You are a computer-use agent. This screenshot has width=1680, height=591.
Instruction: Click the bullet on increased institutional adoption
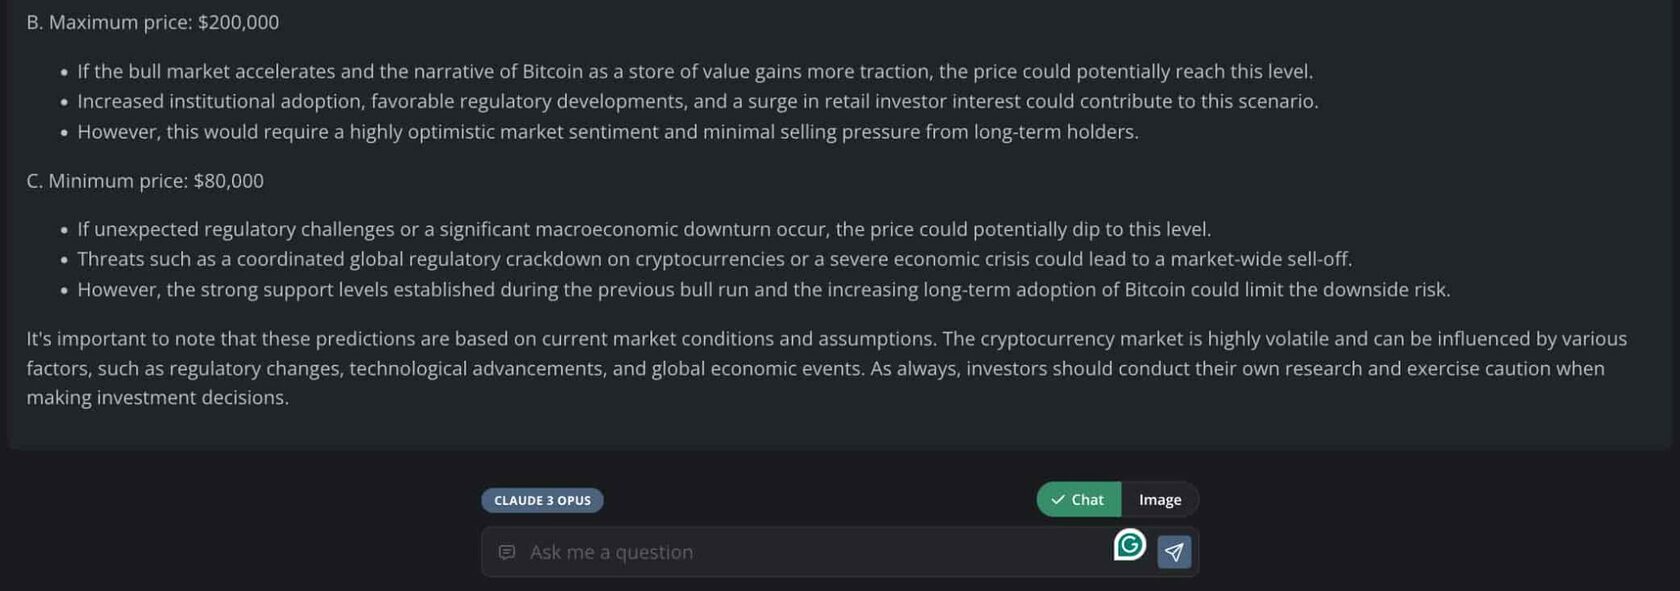tap(697, 102)
